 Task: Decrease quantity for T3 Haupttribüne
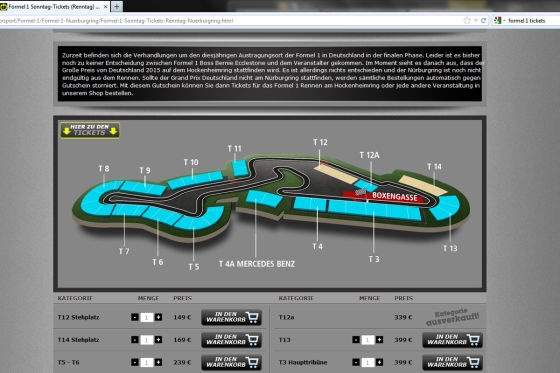(x=356, y=362)
